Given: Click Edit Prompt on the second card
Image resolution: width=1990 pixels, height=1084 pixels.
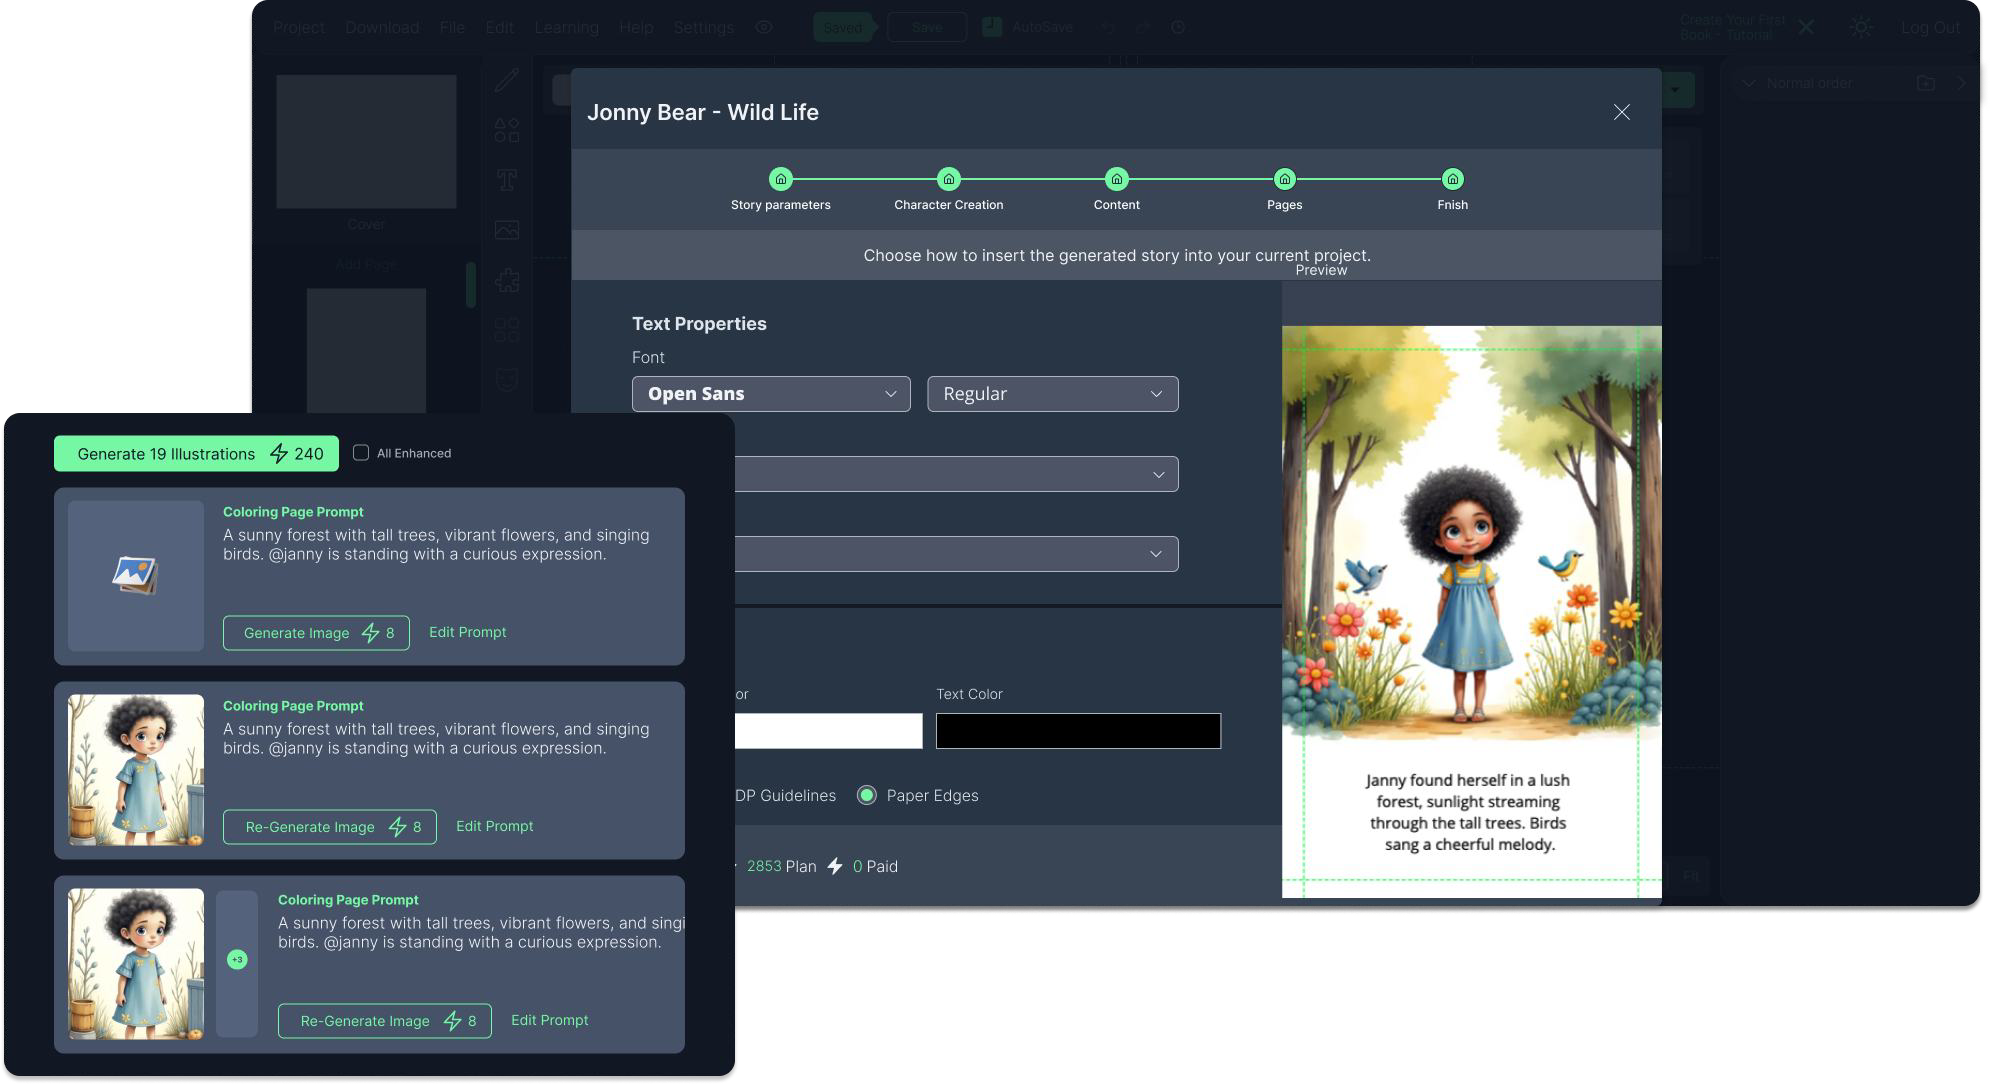Looking at the screenshot, I should (x=494, y=826).
